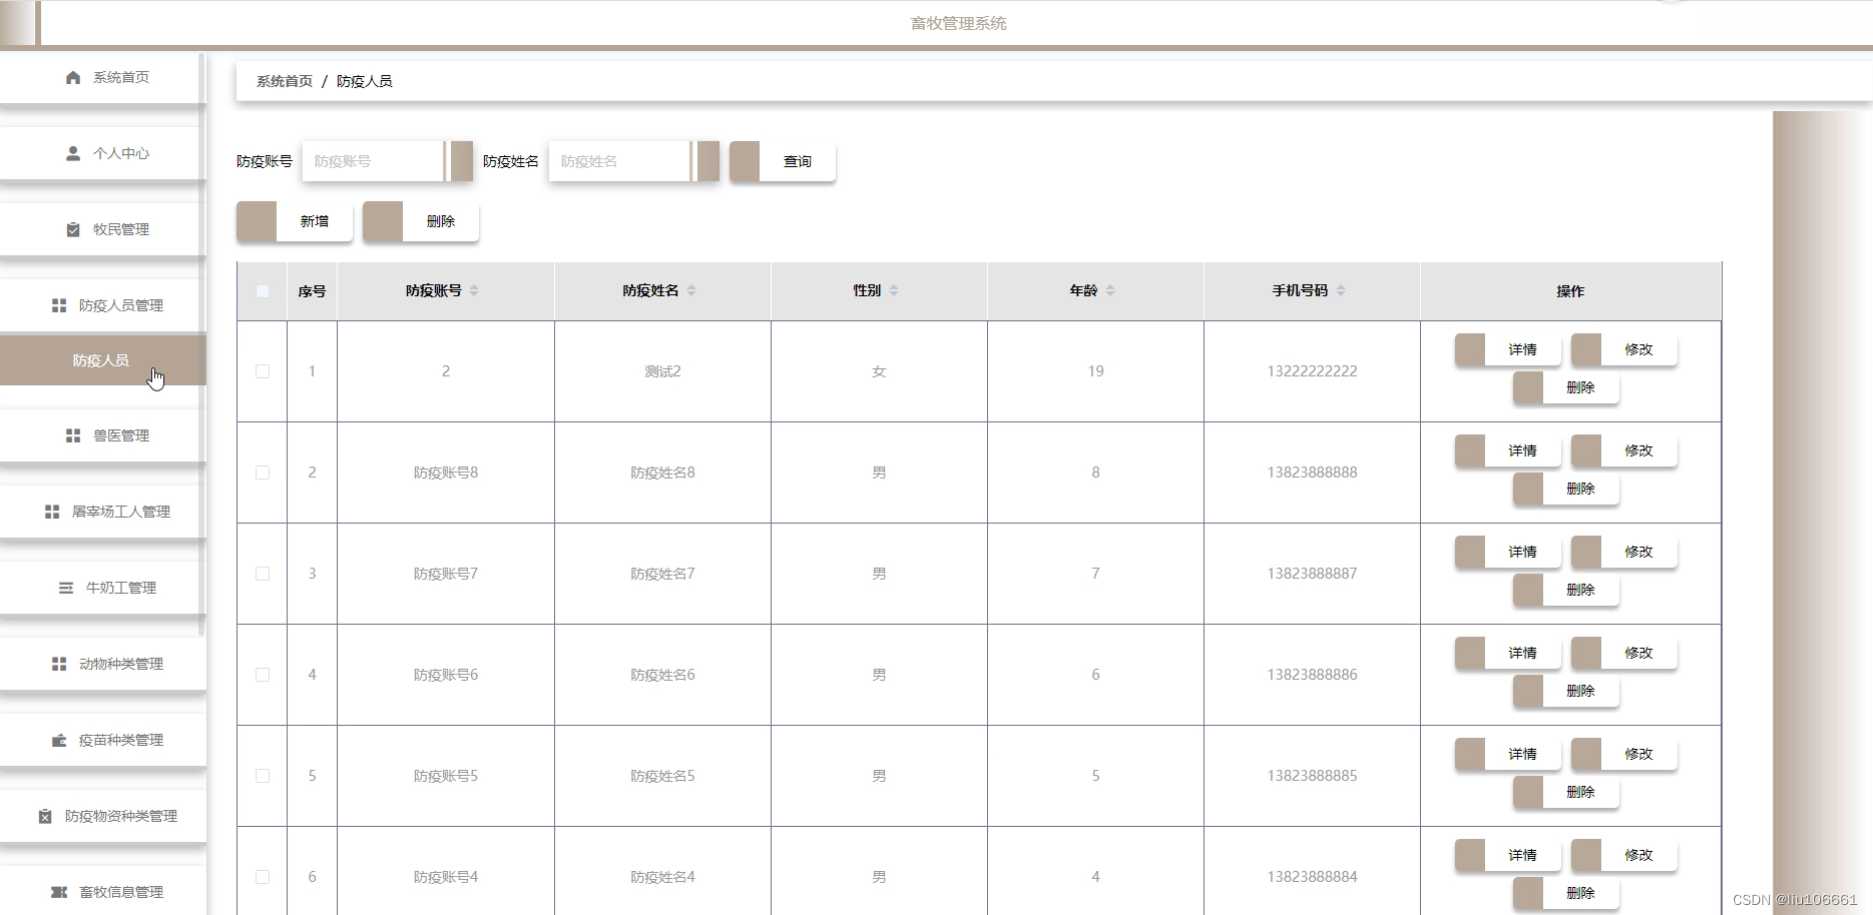The width and height of the screenshot is (1873, 915).
Task: Click the grid icon beside 屠宰场工人管理
Action: [x=52, y=511]
